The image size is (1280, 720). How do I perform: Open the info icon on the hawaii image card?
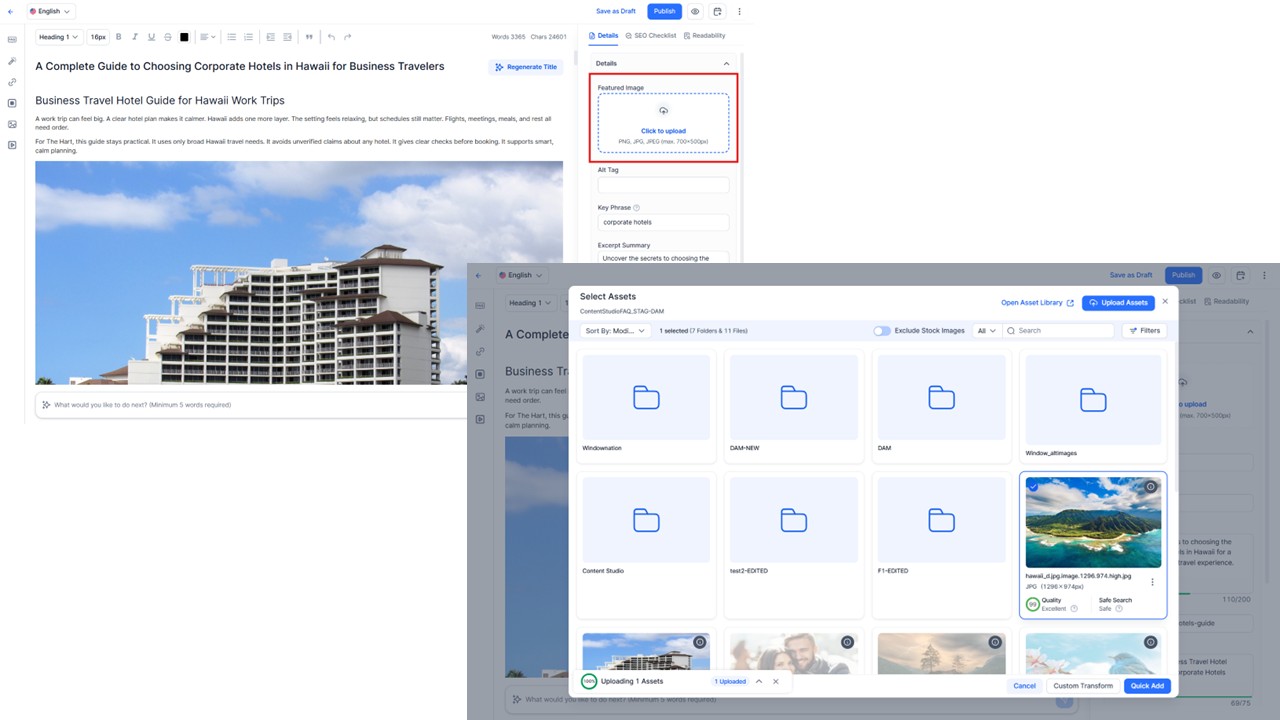pos(1151,487)
